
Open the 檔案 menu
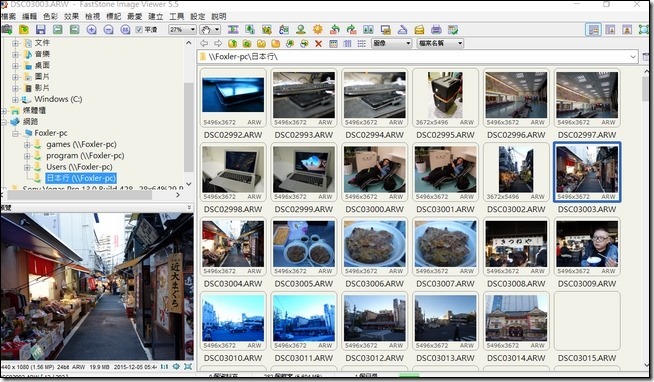click(9, 16)
